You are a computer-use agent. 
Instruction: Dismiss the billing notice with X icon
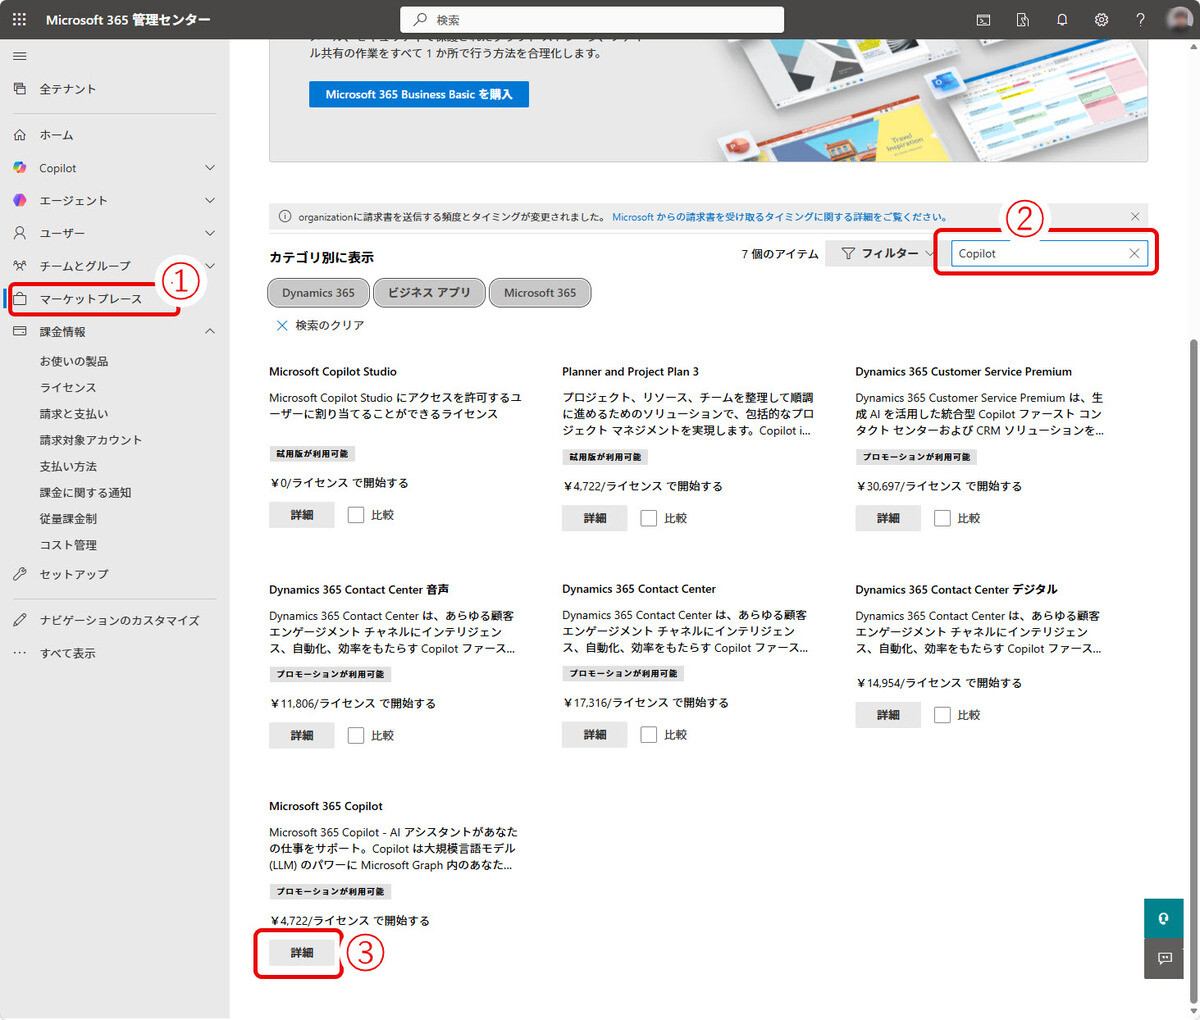coord(1135,216)
